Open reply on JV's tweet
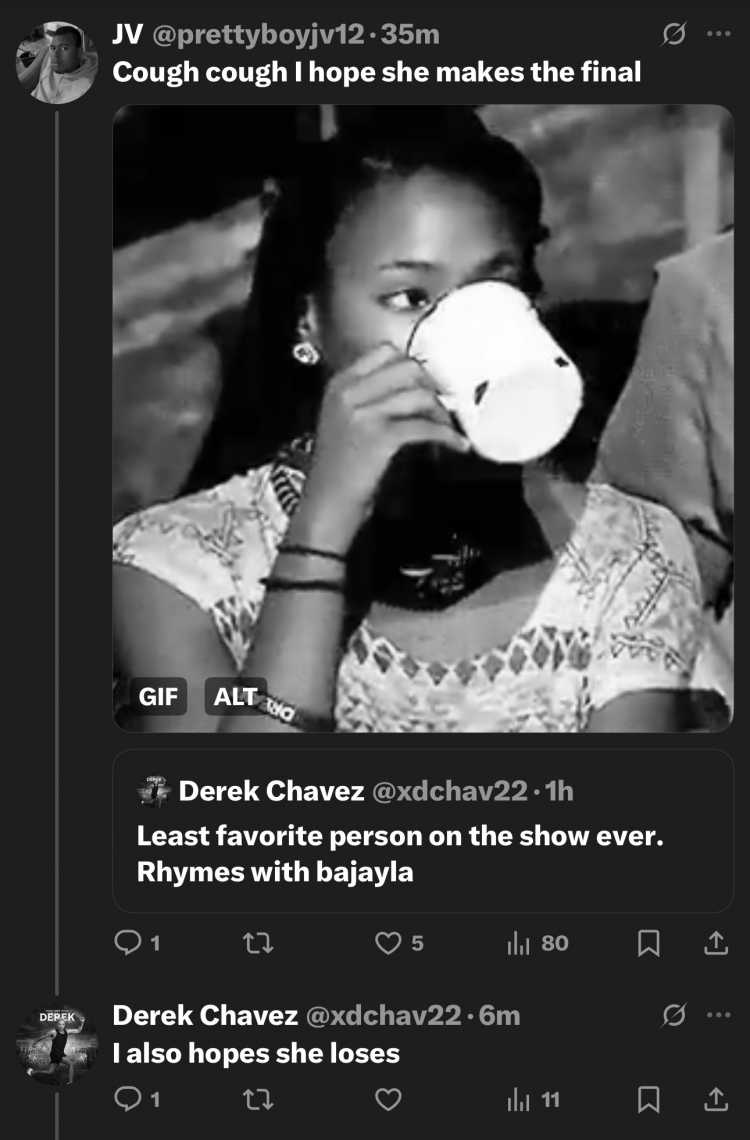750x1140 pixels. point(137,943)
